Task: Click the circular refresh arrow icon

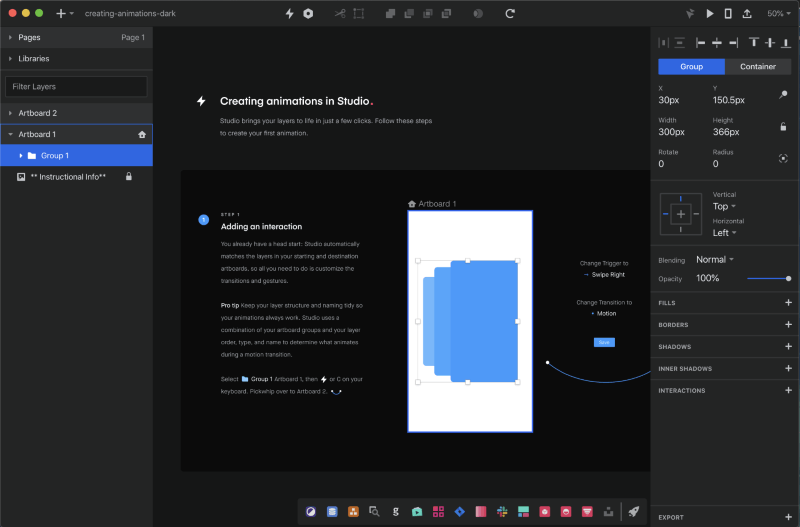Action: (x=510, y=14)
